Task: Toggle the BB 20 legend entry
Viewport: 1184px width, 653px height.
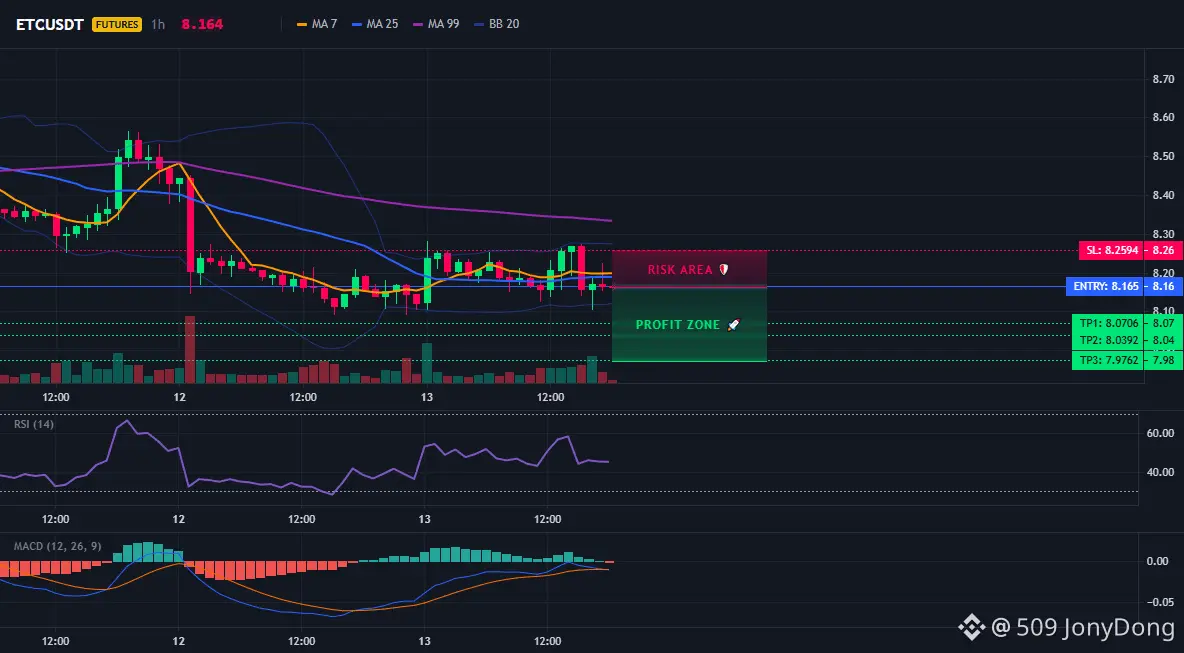Action: (496, 24)
